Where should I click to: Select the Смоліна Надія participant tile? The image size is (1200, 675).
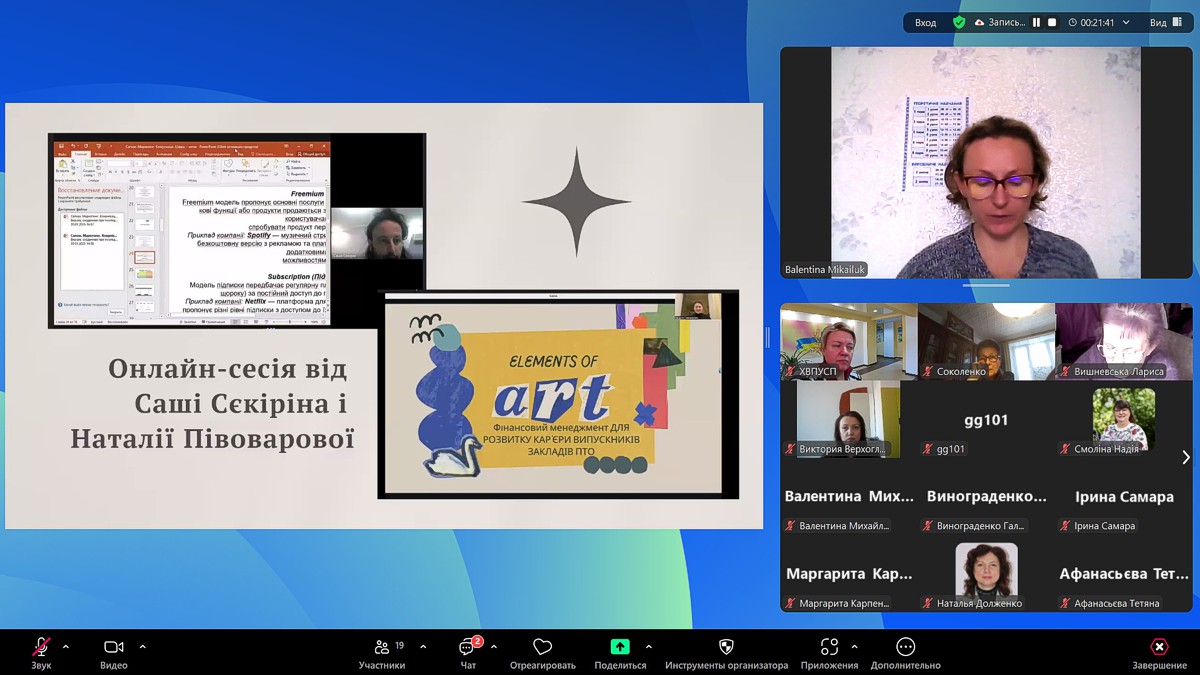(x=1124, y=419)
